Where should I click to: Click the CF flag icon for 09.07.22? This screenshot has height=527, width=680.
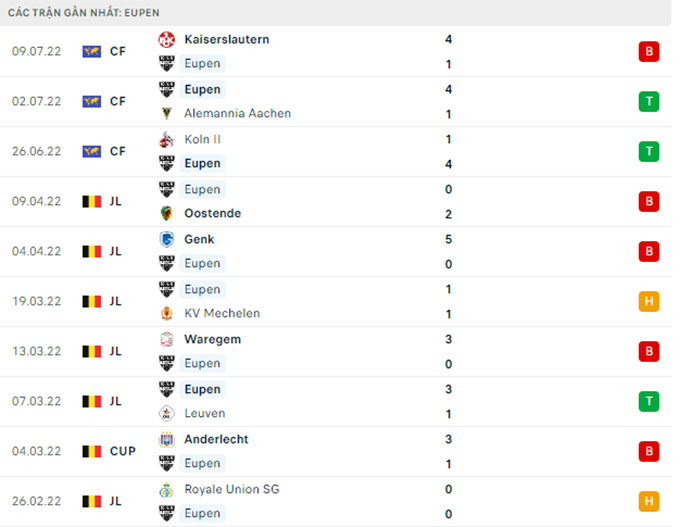[91, 51]
